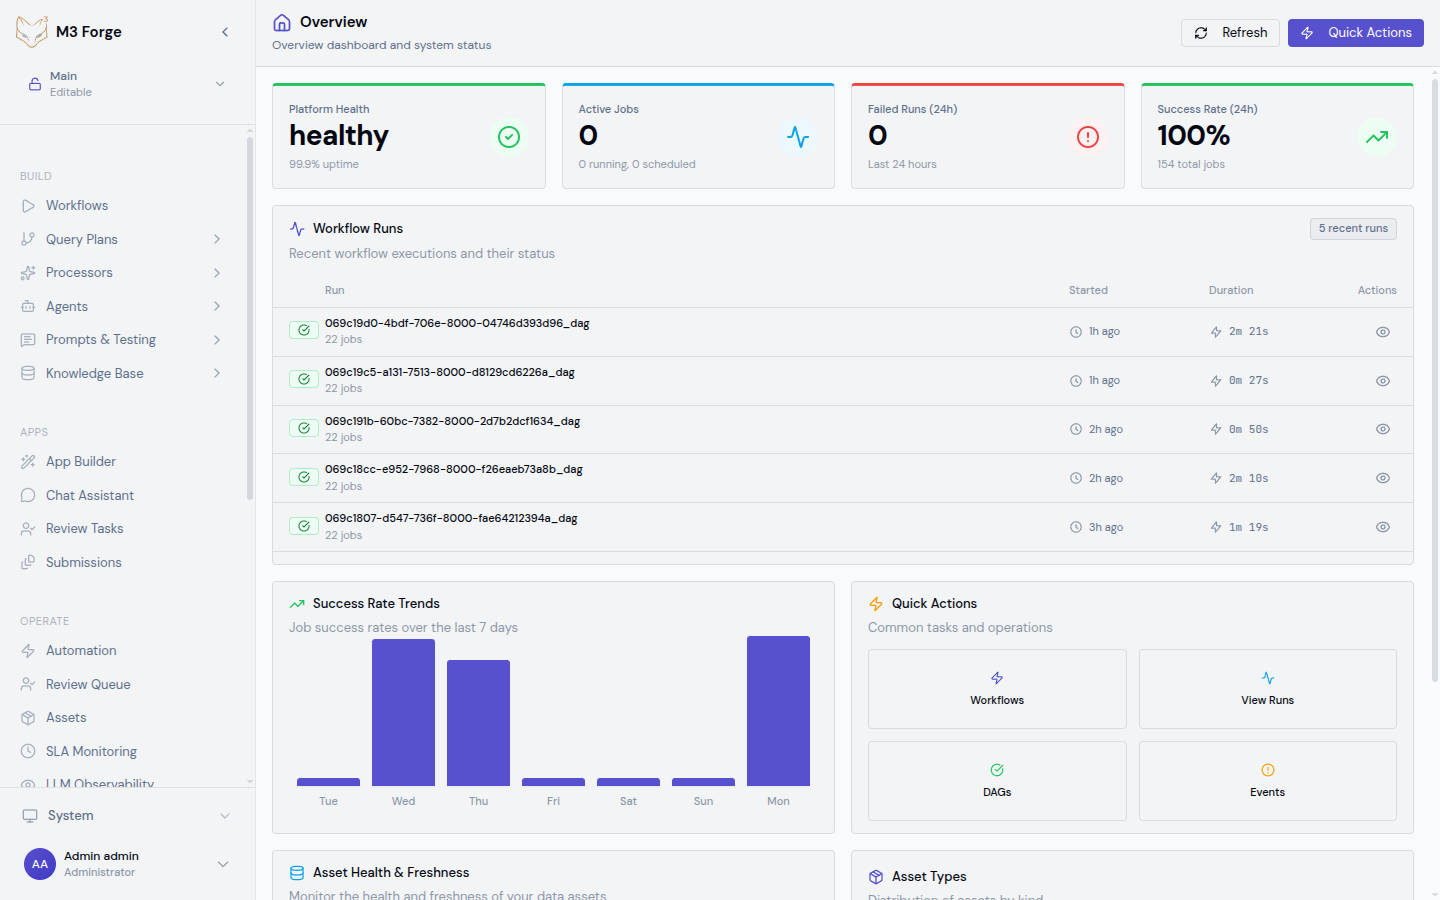Image resolution: width=1440 pixels, height=900 pixels.
Task: Select the SLA Monitoring clock icon
Action: tap(28, 750)
